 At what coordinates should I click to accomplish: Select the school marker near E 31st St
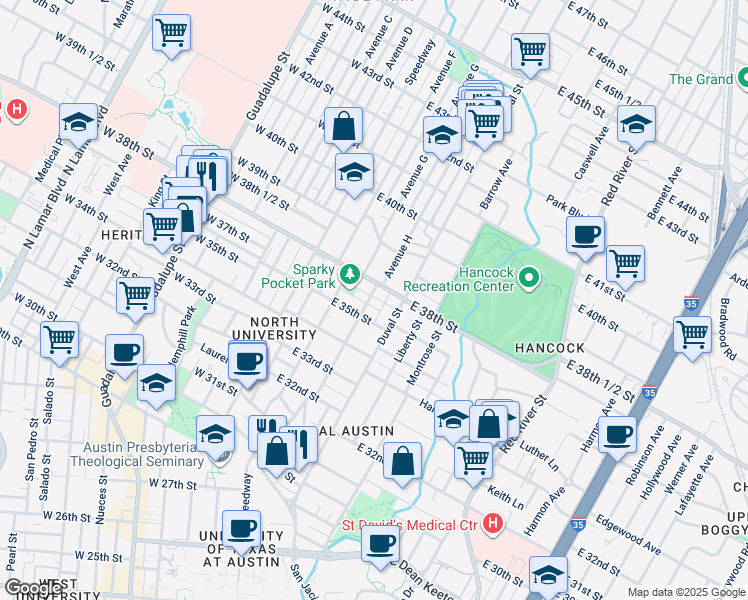tap(548, 575)
